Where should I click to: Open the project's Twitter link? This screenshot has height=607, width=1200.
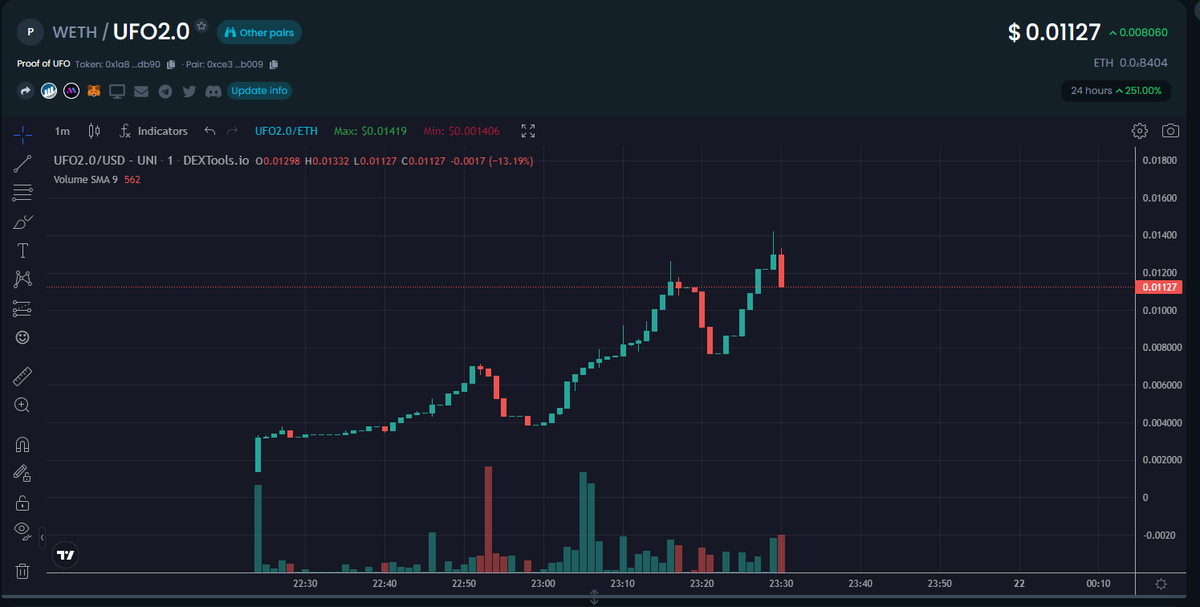(189, 91)
